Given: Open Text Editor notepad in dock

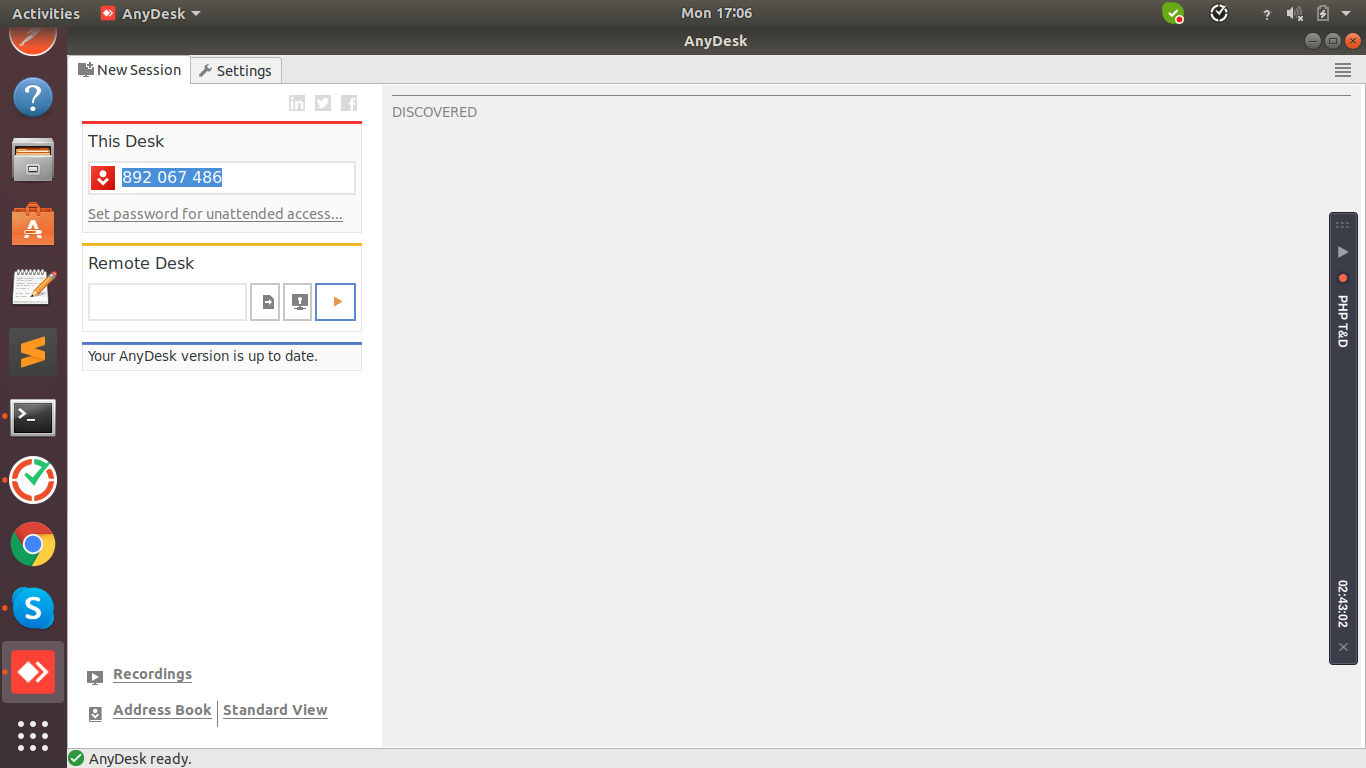Looking at the screenshot, I should coord(33,288).
